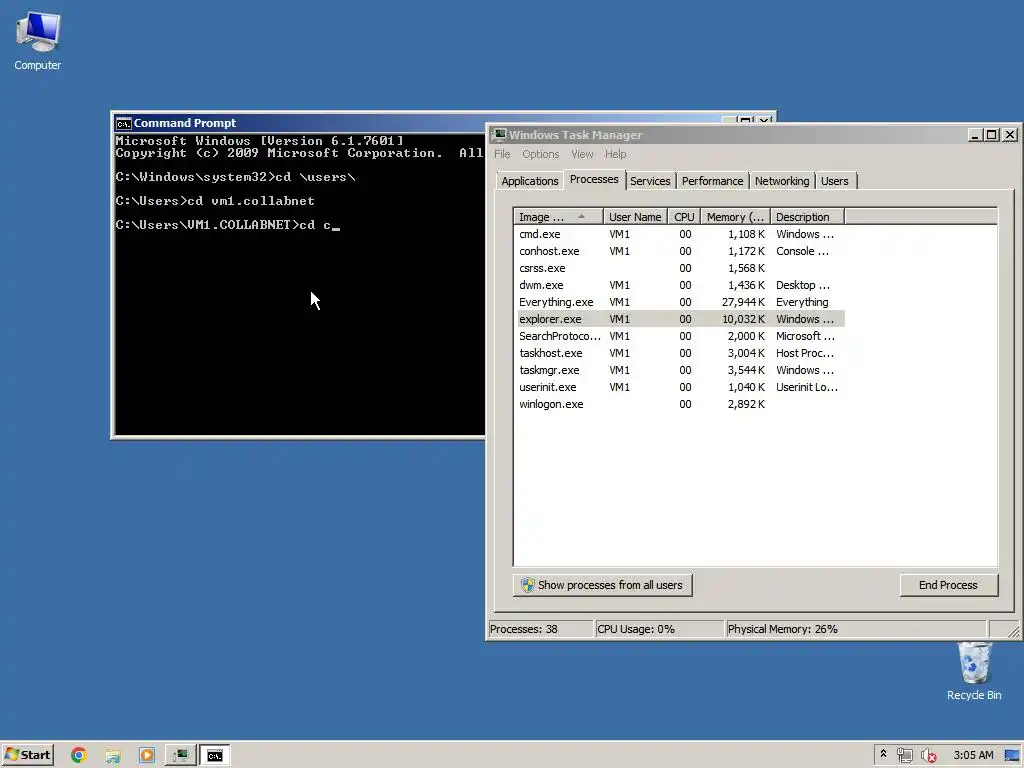Switch to the Processes tab
The width and height of the screenshot is (1024, 768).
pos(594,179)
